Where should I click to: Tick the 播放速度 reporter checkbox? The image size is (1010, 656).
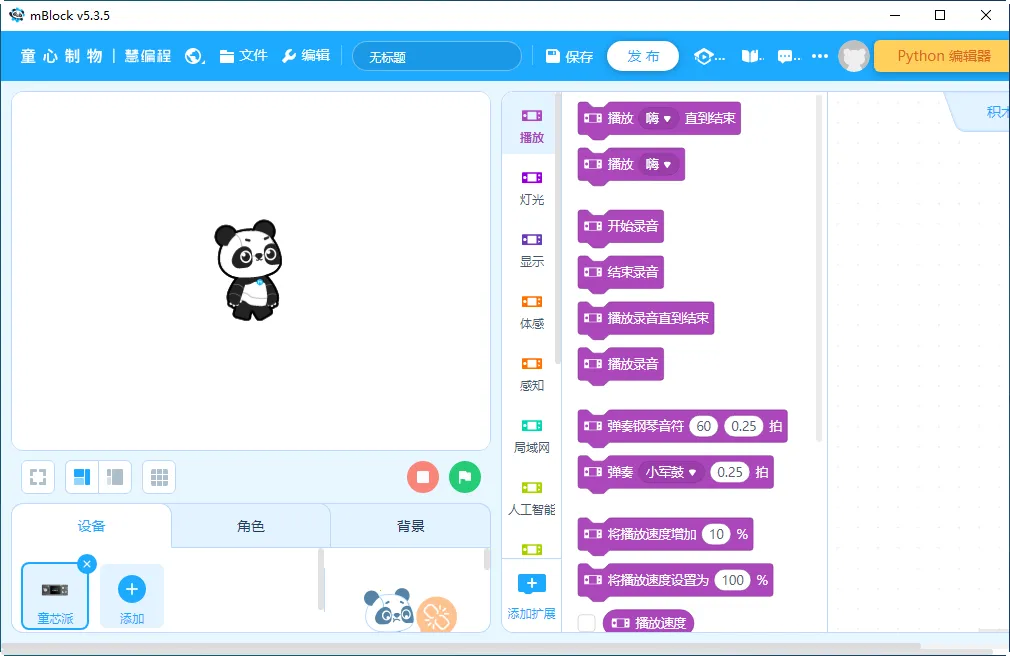point(587,623)
